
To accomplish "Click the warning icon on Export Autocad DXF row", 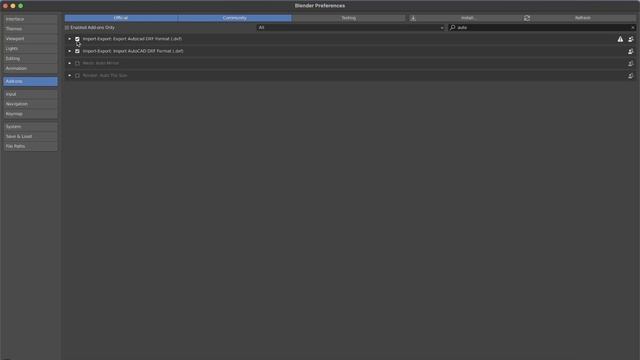I will pos(620,39).
